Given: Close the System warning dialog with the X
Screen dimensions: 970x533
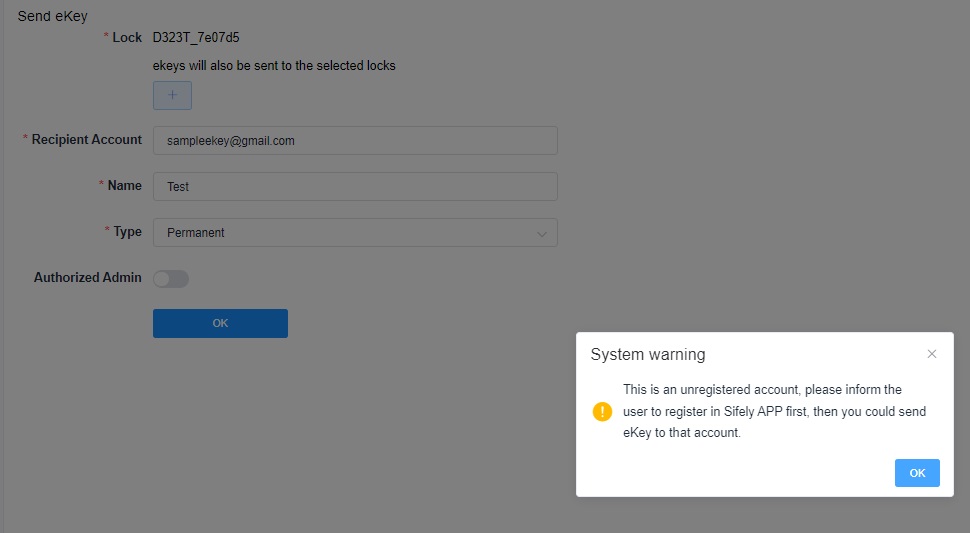Looking at the screenshot, I should pos(932,354).
